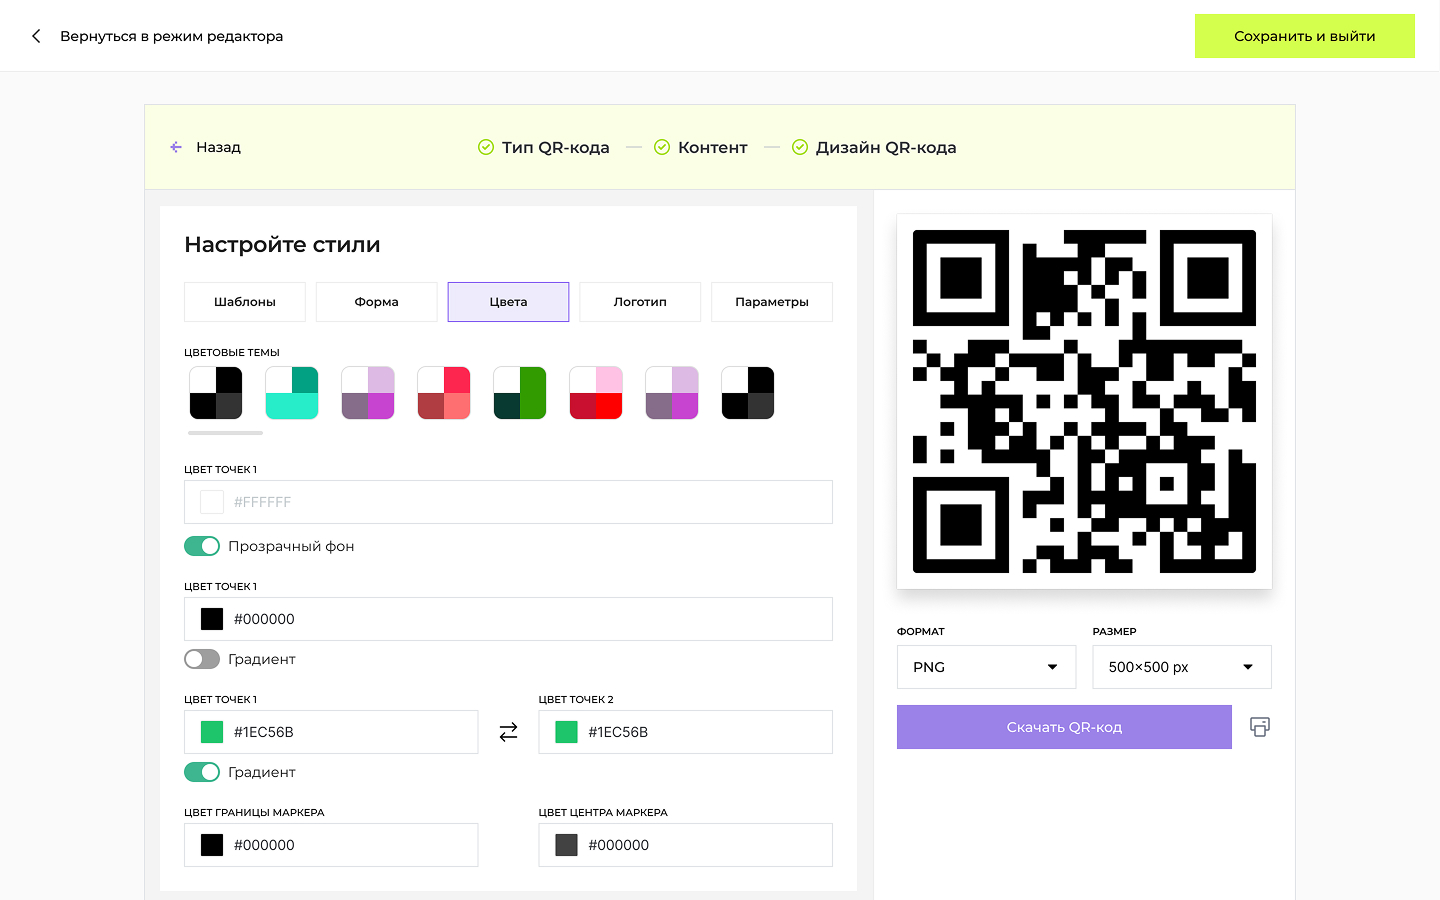The height and width of the screenshot is (900, 1440).
Task: Enable the gray Градиент toggle
Action: (202, 659)
